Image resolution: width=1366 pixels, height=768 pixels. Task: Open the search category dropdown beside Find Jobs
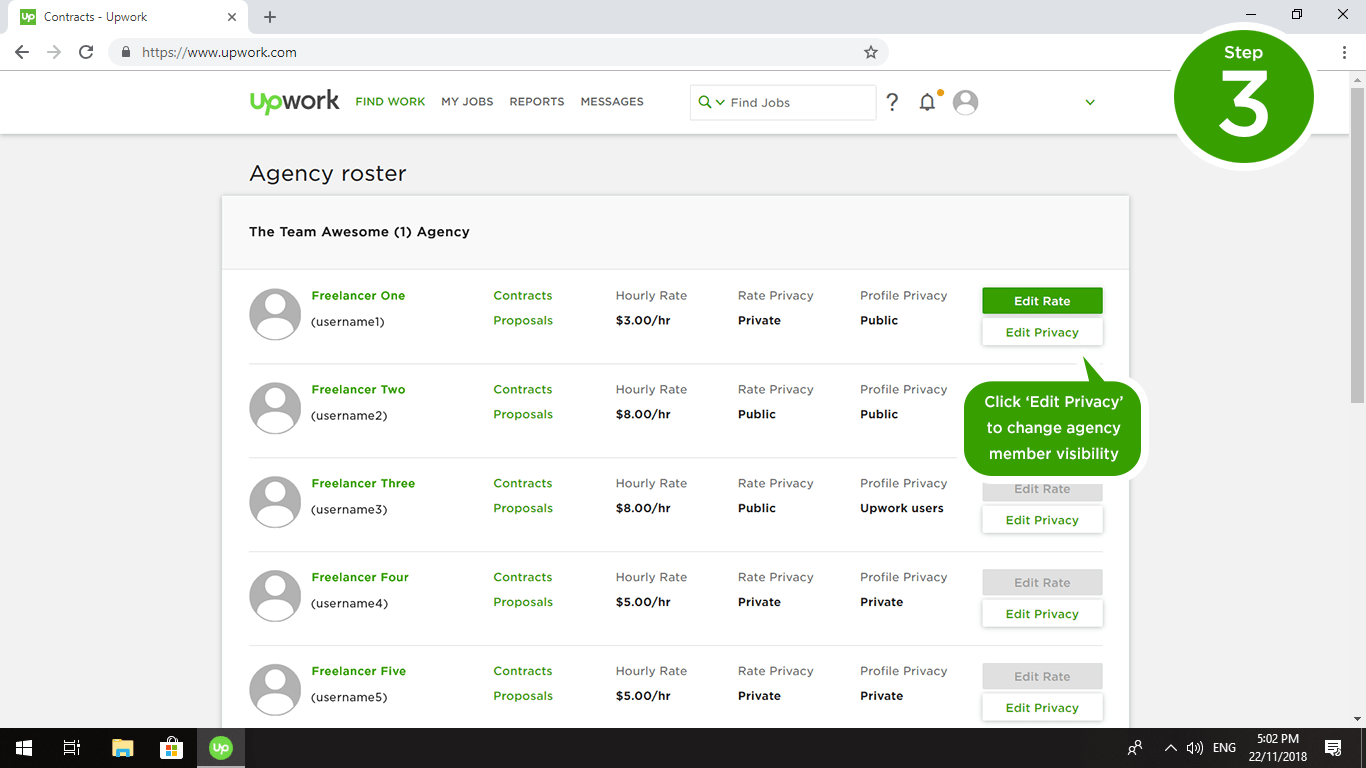[718, 102]
